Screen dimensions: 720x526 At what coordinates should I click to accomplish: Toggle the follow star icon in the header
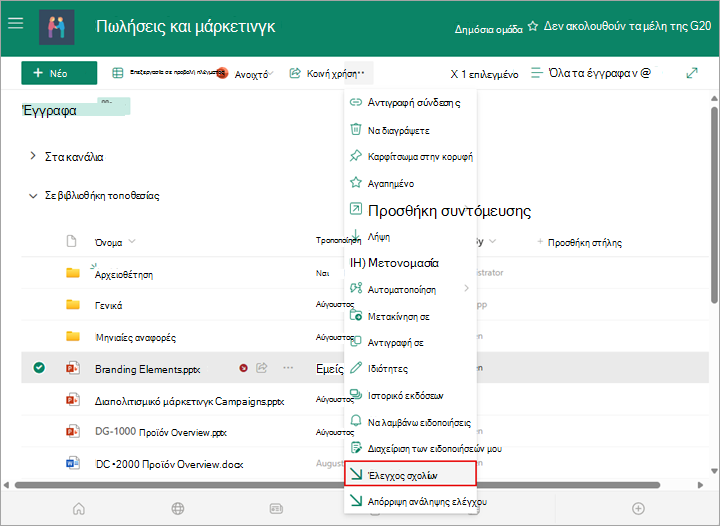[x=533, y=27]
